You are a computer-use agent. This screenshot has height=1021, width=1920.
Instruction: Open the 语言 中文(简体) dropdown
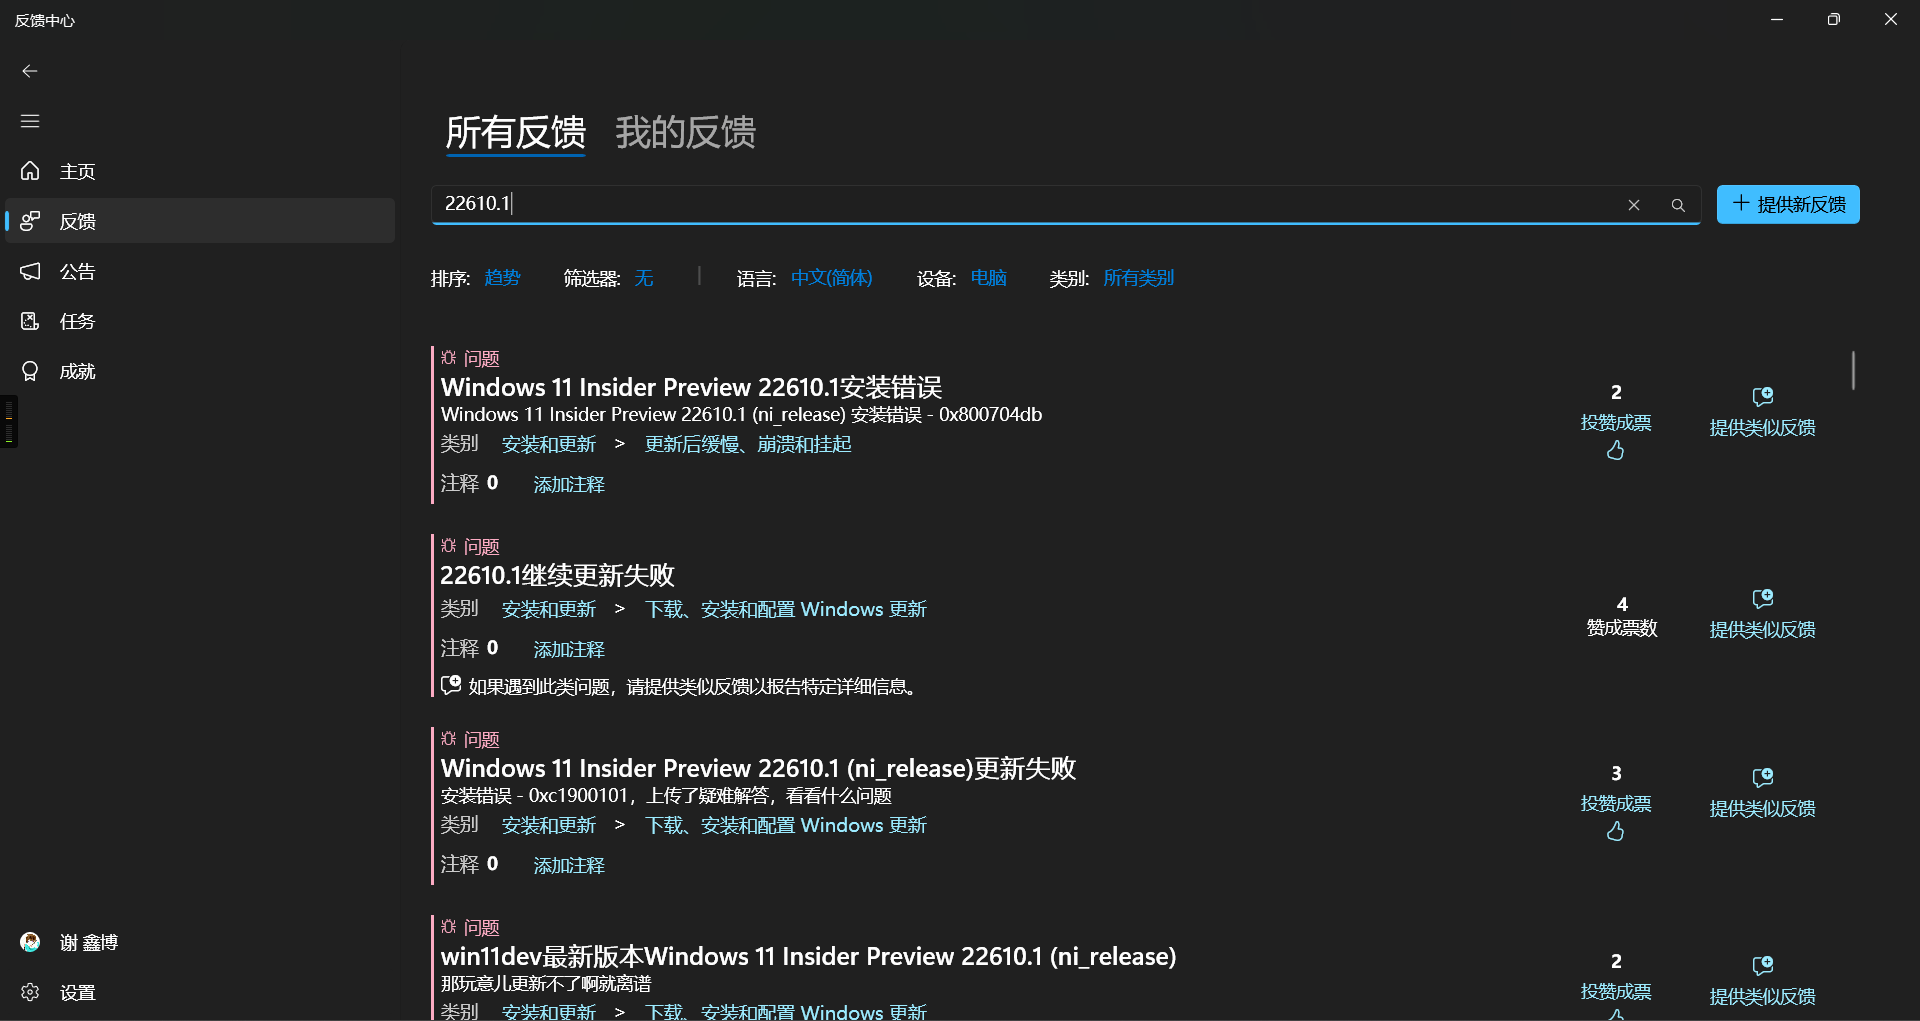pyautogui.click(x=832, y=278)
